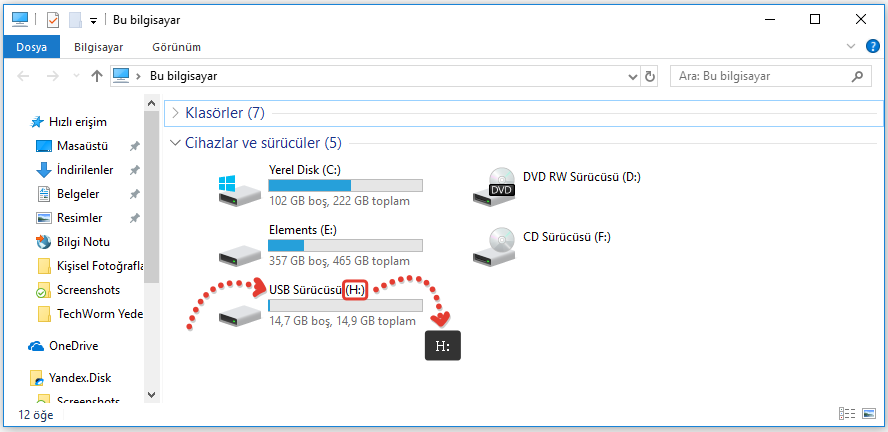The width and height of the screenshot is (888, 432).
Task: Click the Up arrow navigation icon
Action: (97, 76)
